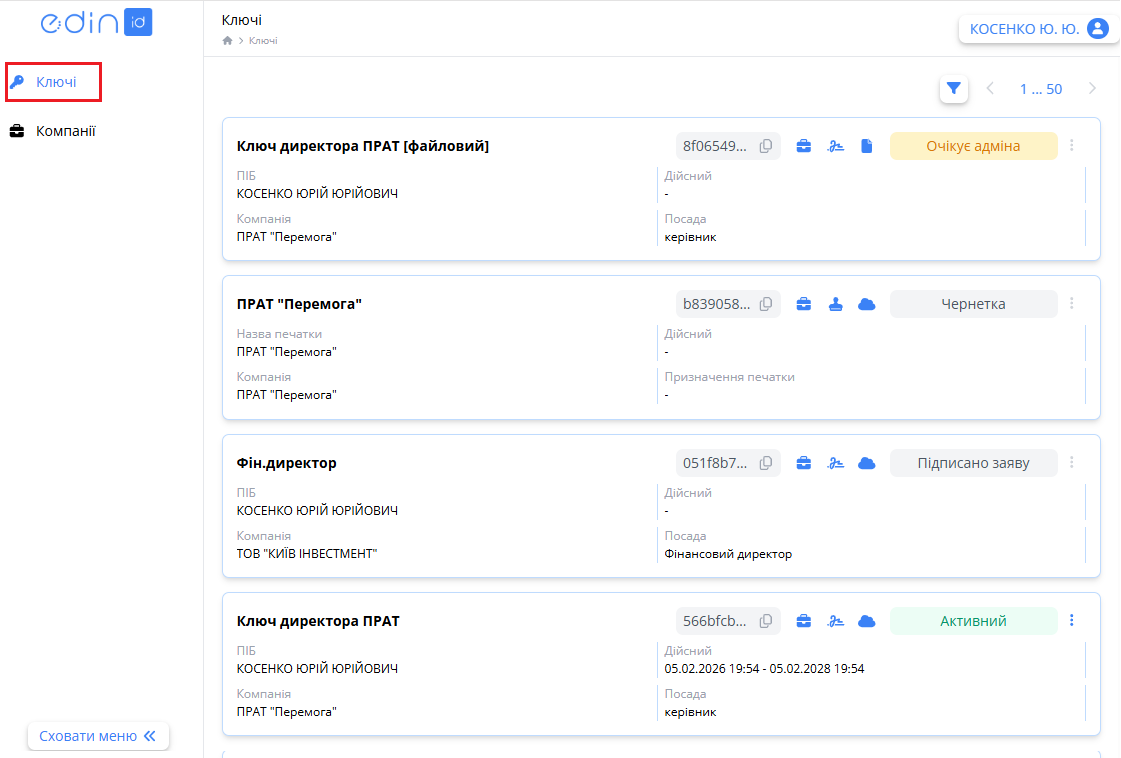Go to the next page of keys
Image resolution: width=1121 pixels, height=758 pixels.
click(x=1092, y=89)
